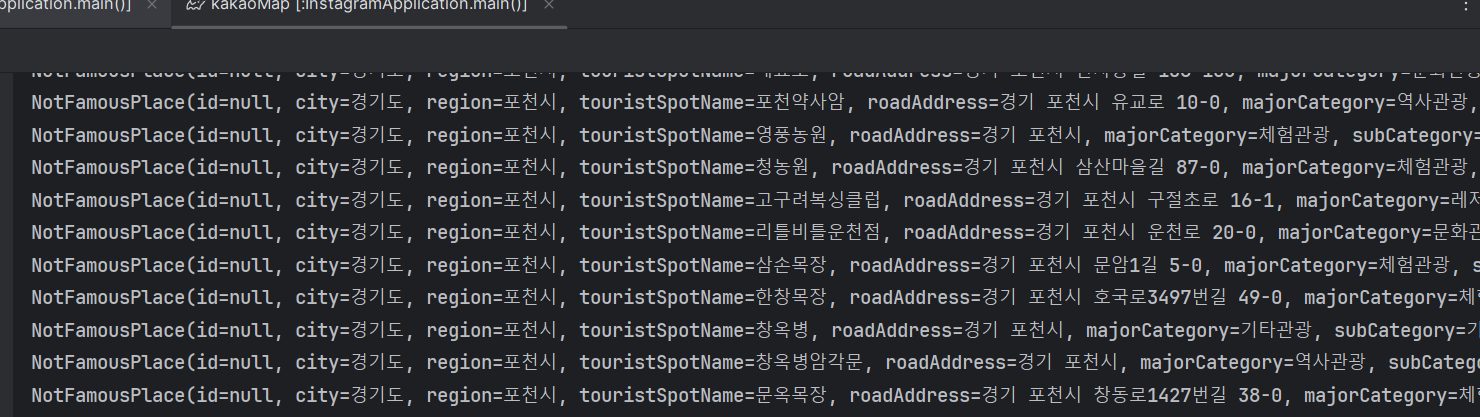Click the majorCategory=기타관광 text
This screenshot has width=1480, height=417.
1200,329
